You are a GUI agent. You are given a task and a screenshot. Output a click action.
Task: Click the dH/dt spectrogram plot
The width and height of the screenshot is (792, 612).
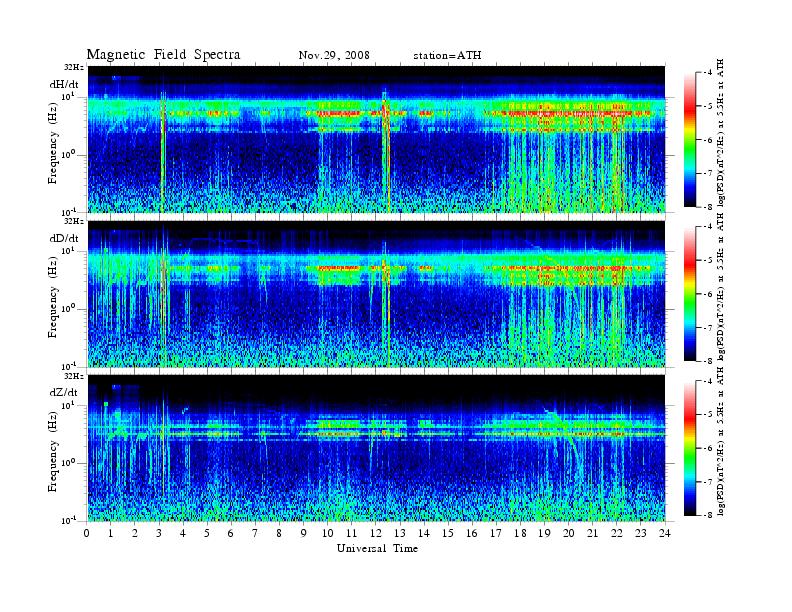point(377,139)
